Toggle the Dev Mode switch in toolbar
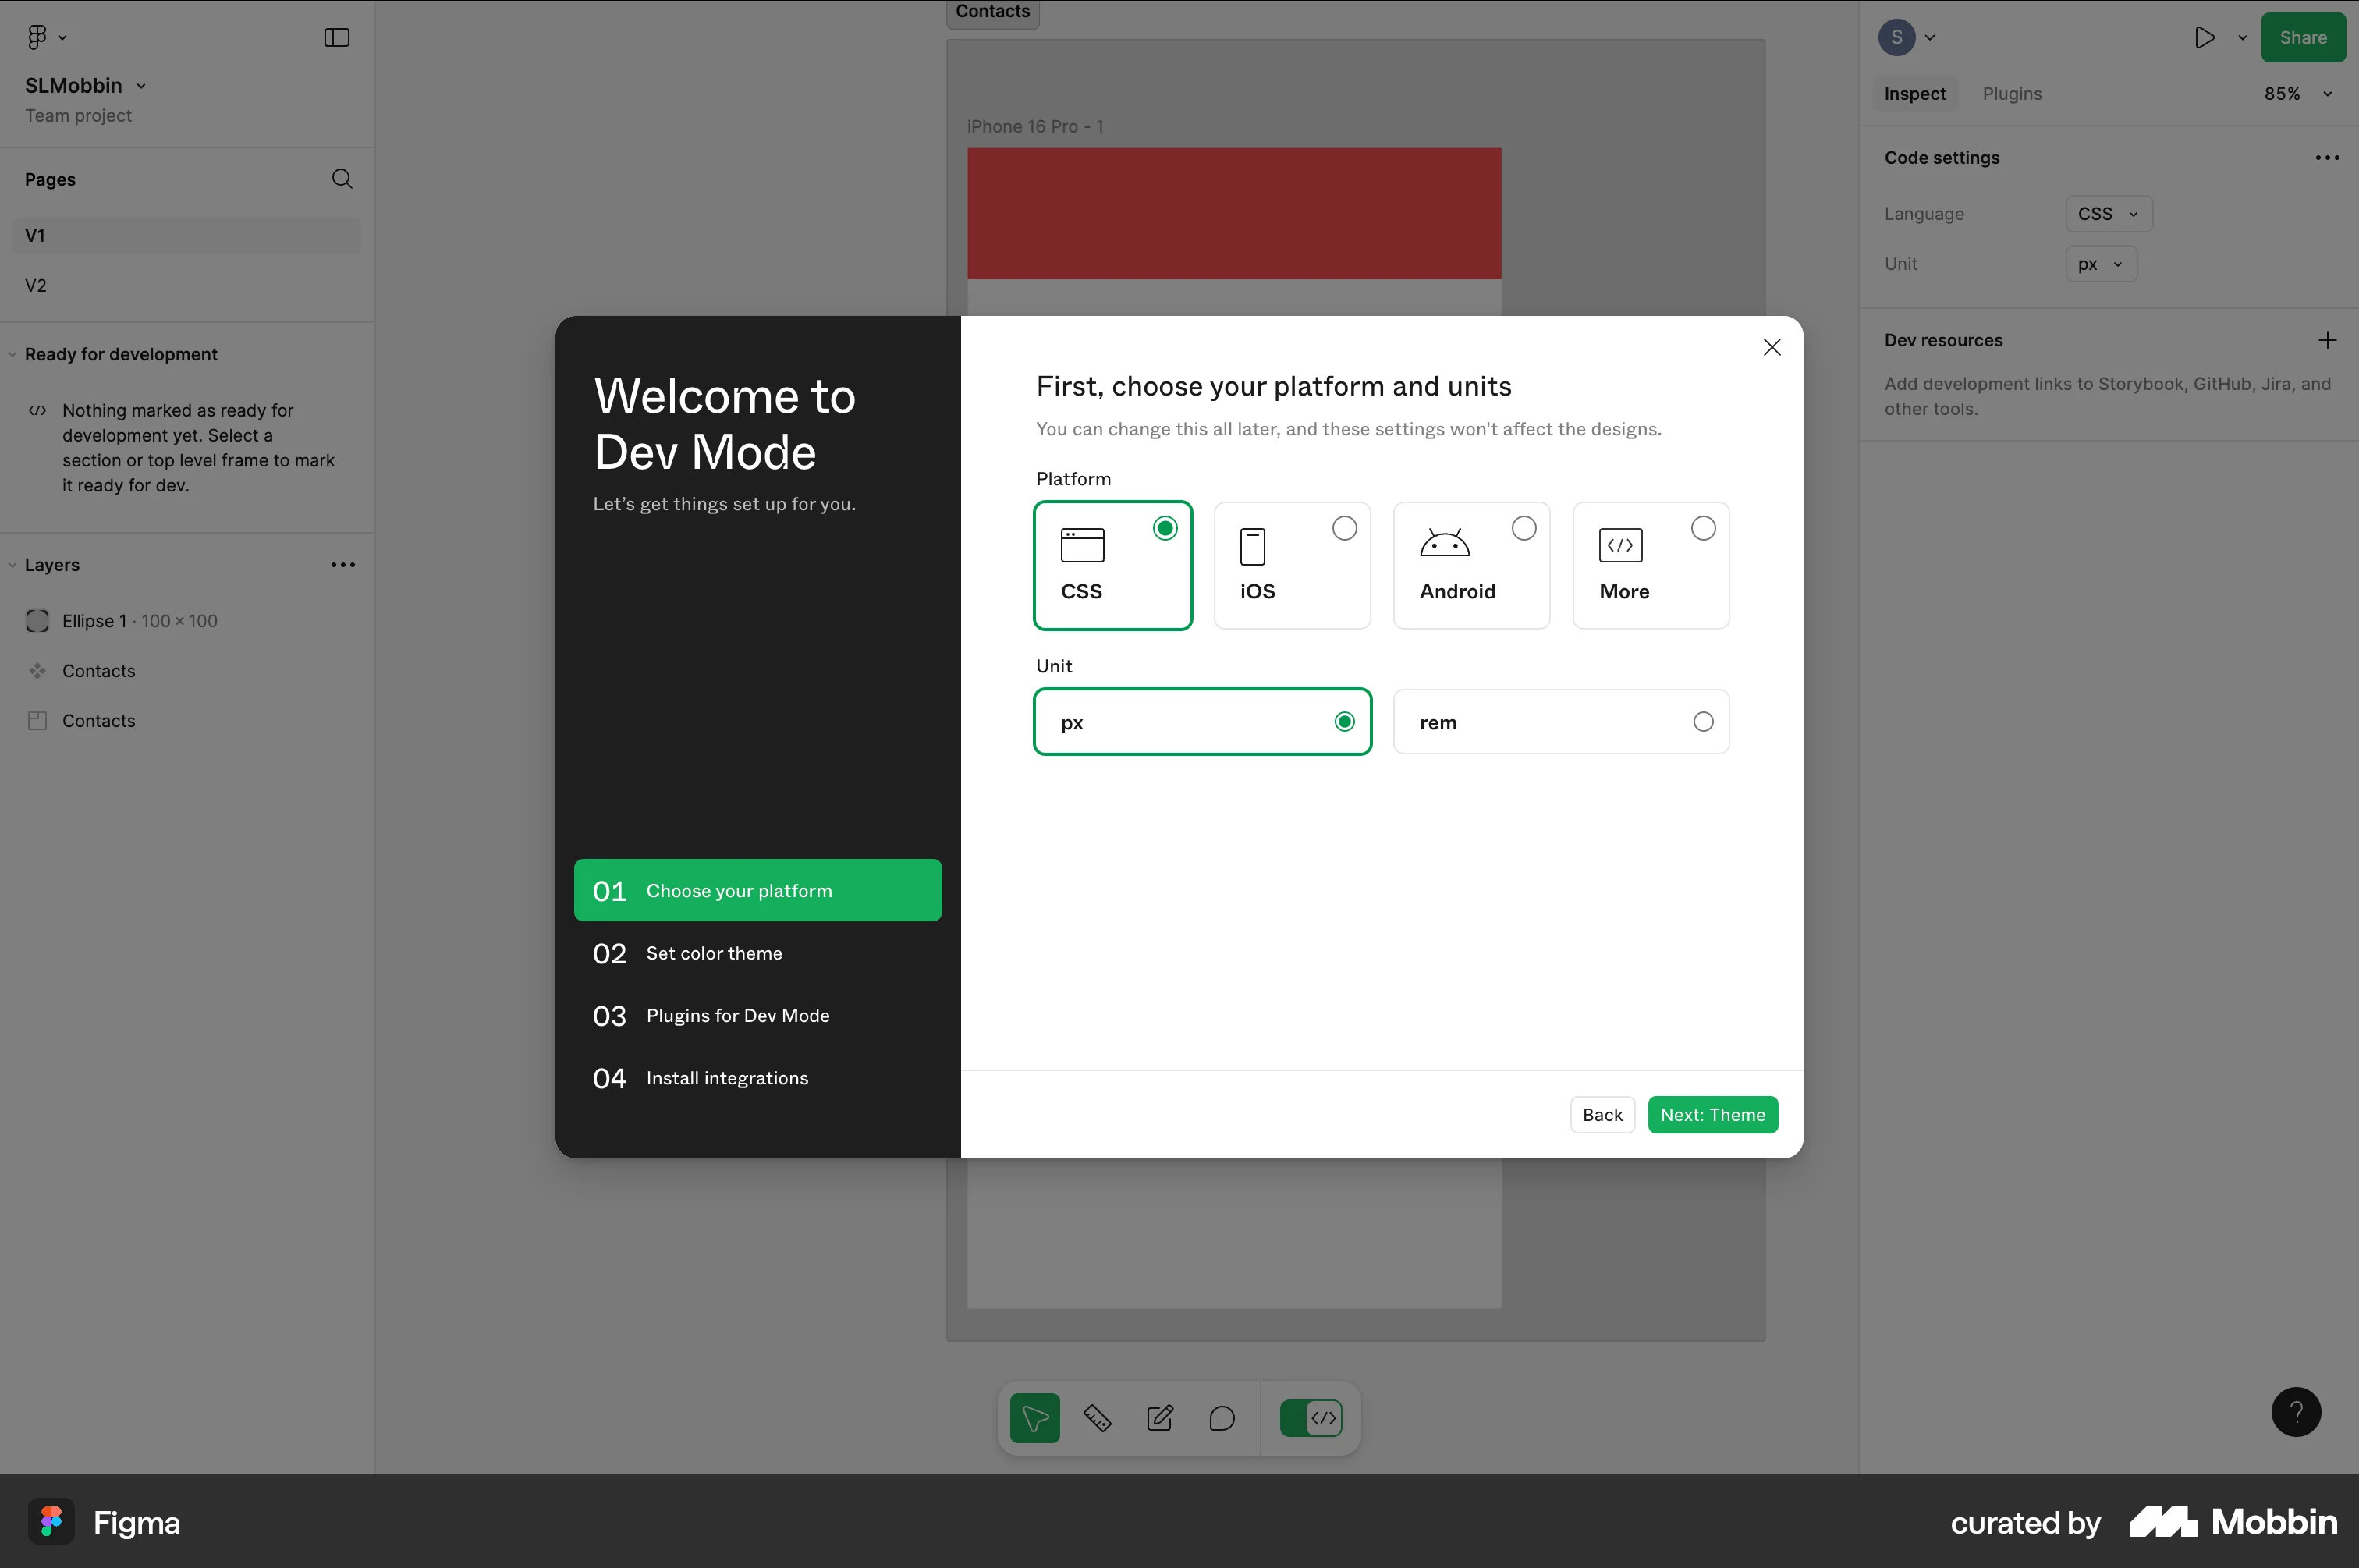The height and width of the screenshot is (1568, 2359). (1311, 1418)
